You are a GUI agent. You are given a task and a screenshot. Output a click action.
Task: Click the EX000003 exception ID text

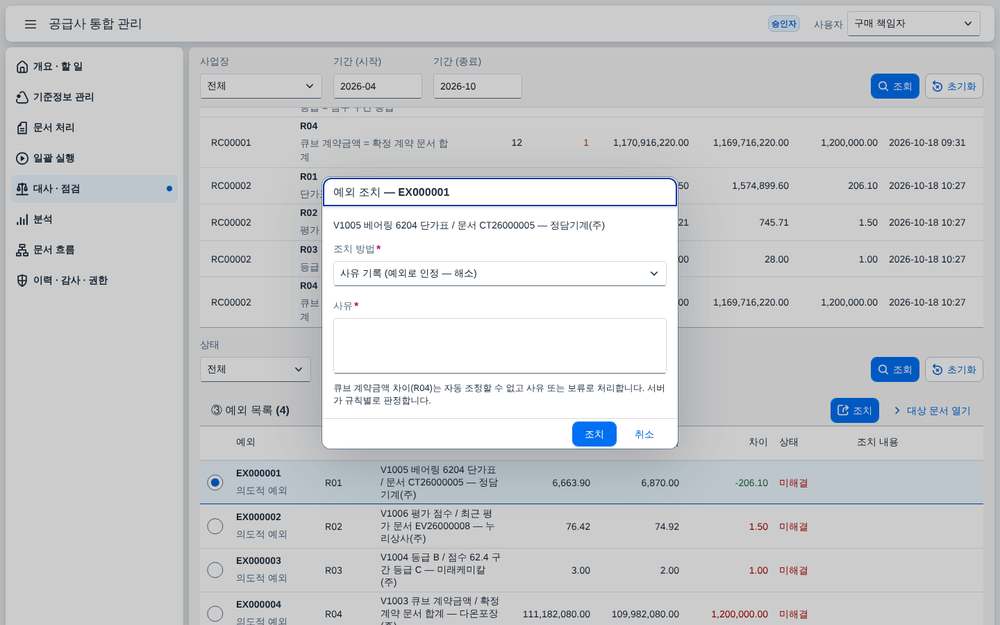pos(258,561)
